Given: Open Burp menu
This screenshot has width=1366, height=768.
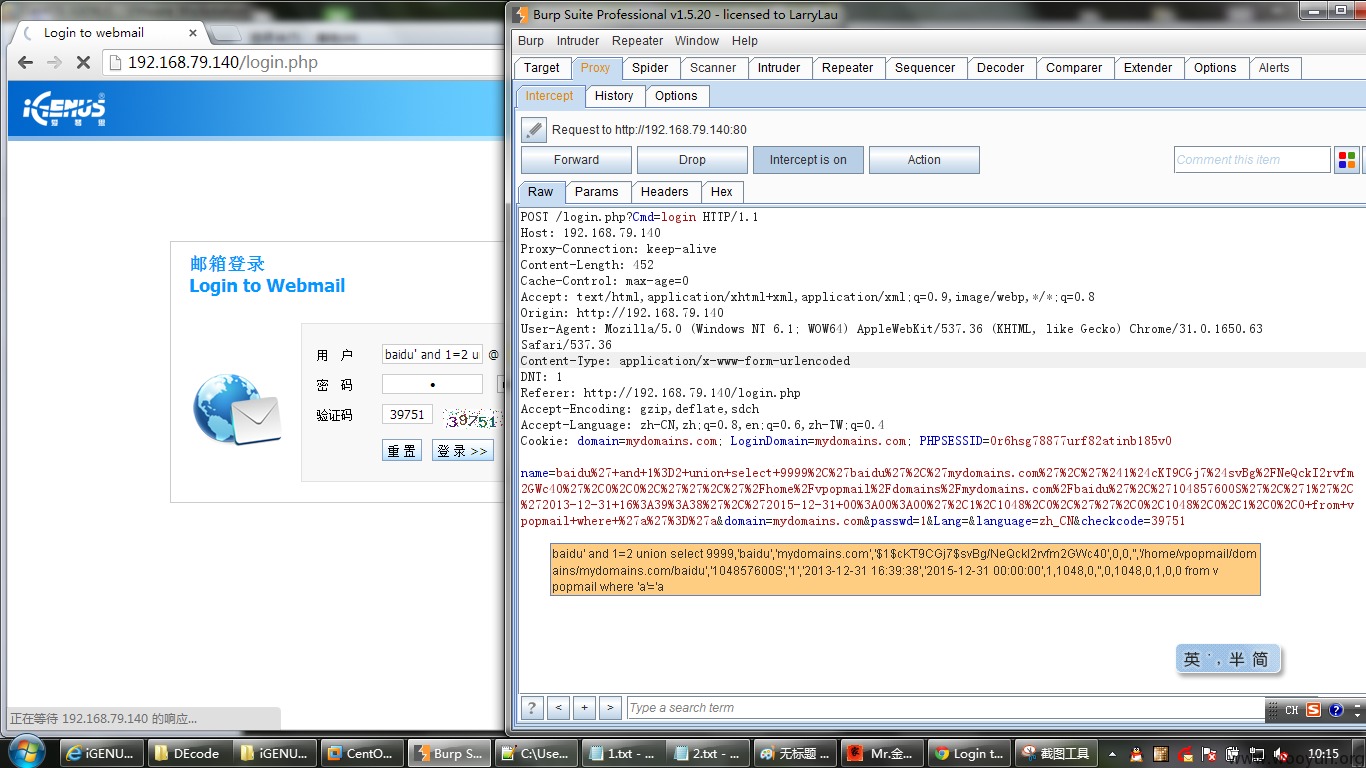Looking at the screenshot, I should 531,41.
